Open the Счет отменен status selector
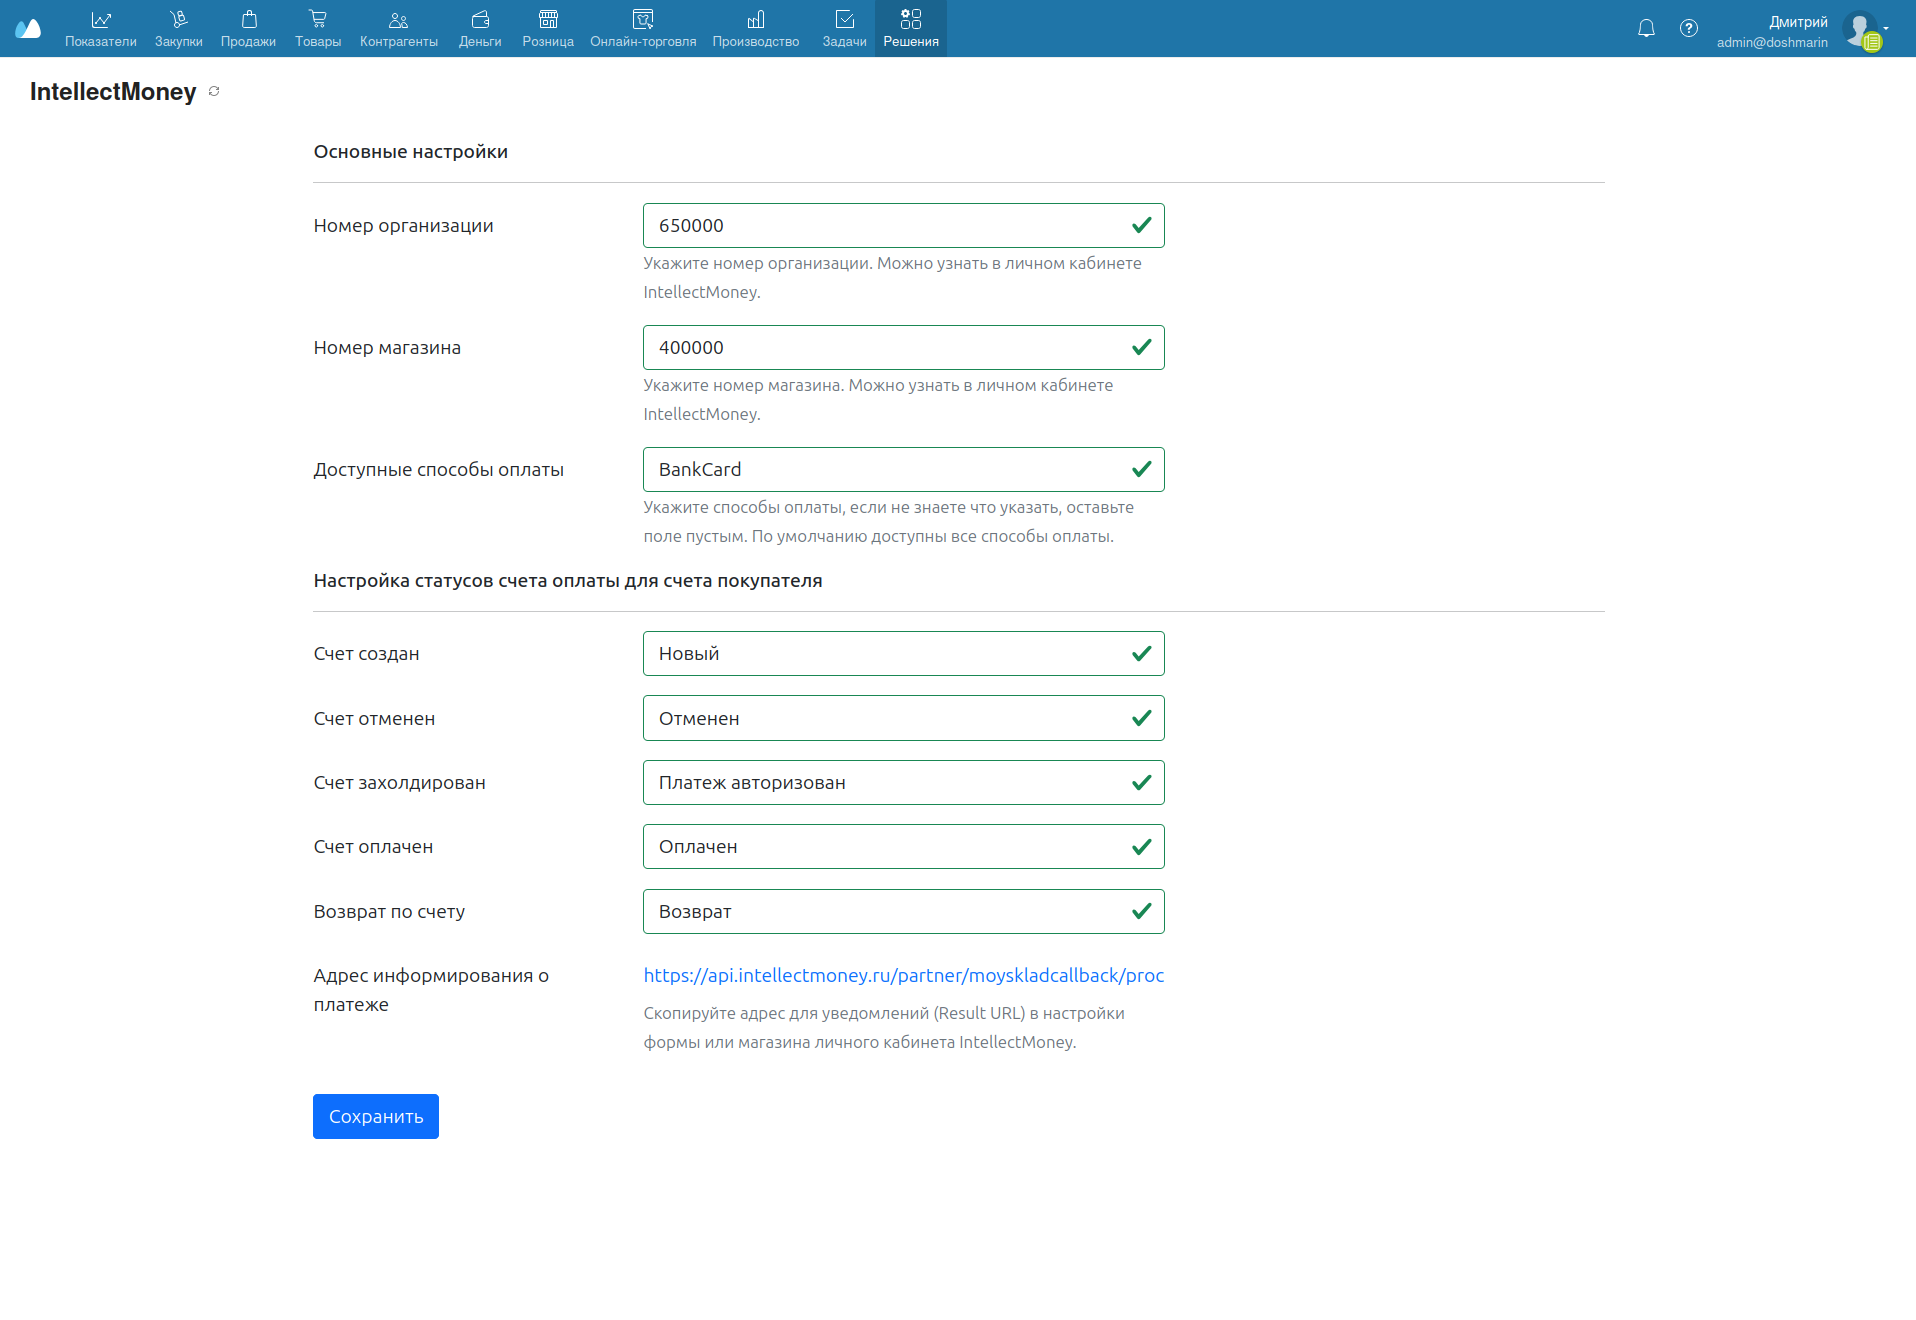The image size is (1916, 1320). point(902,718)
